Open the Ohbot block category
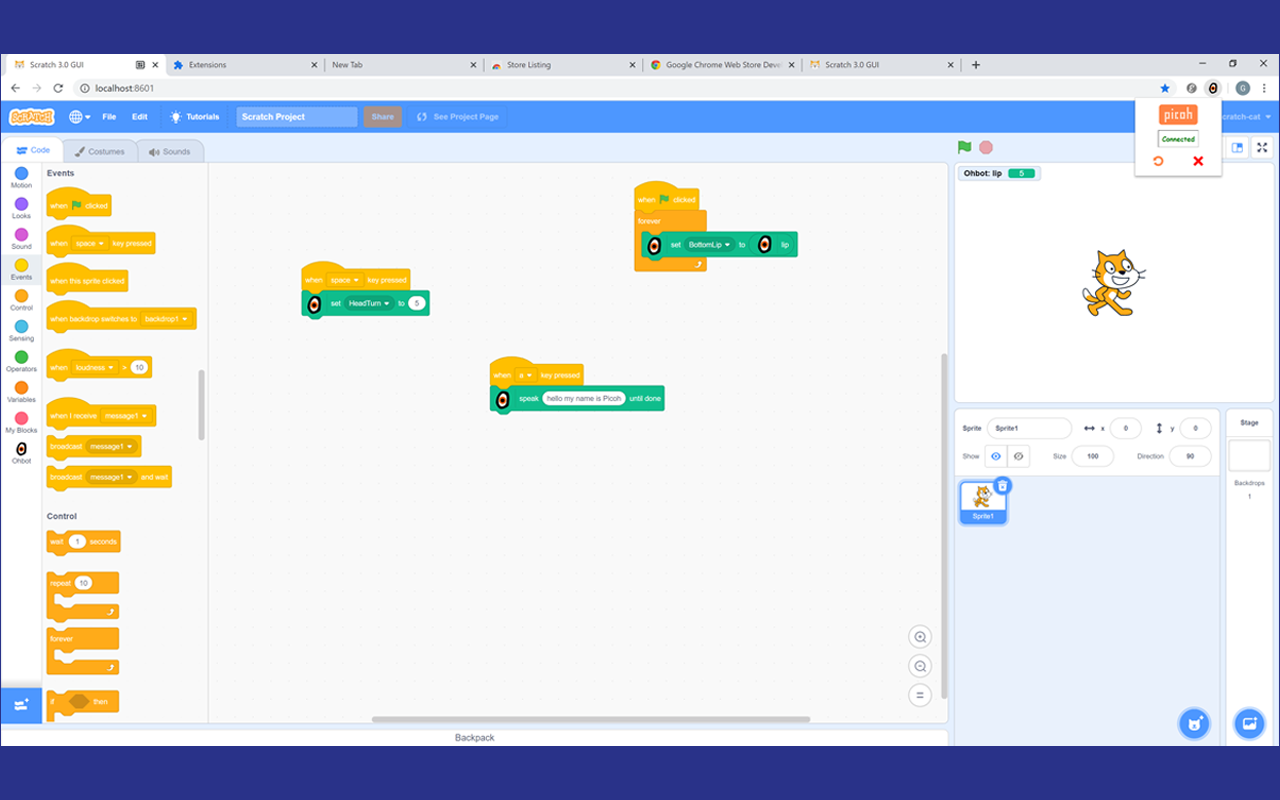 click(x=21, y=453)
